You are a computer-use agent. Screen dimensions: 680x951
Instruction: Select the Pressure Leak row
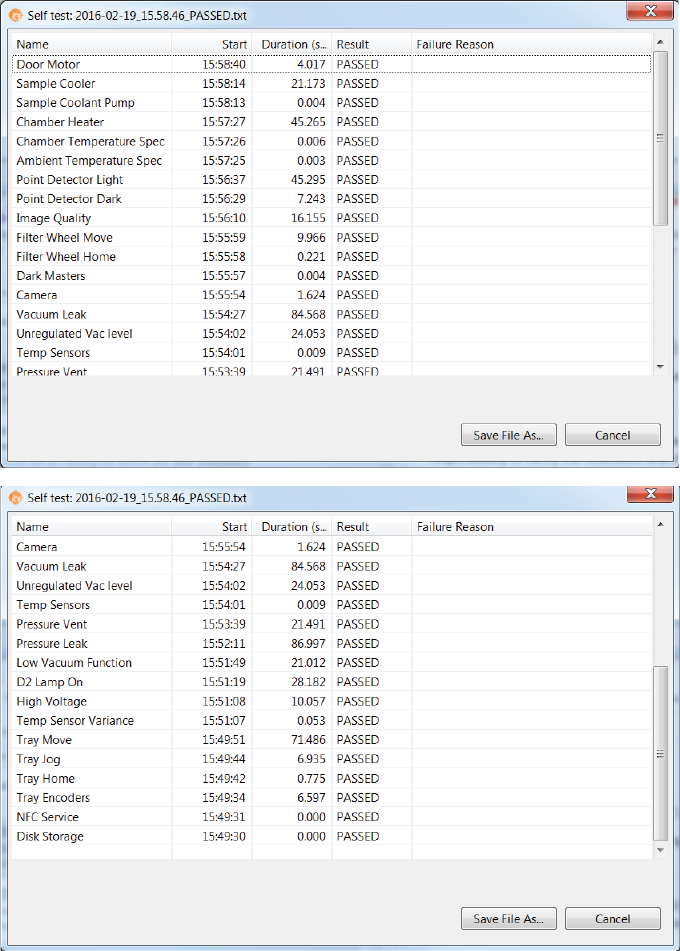331,644
